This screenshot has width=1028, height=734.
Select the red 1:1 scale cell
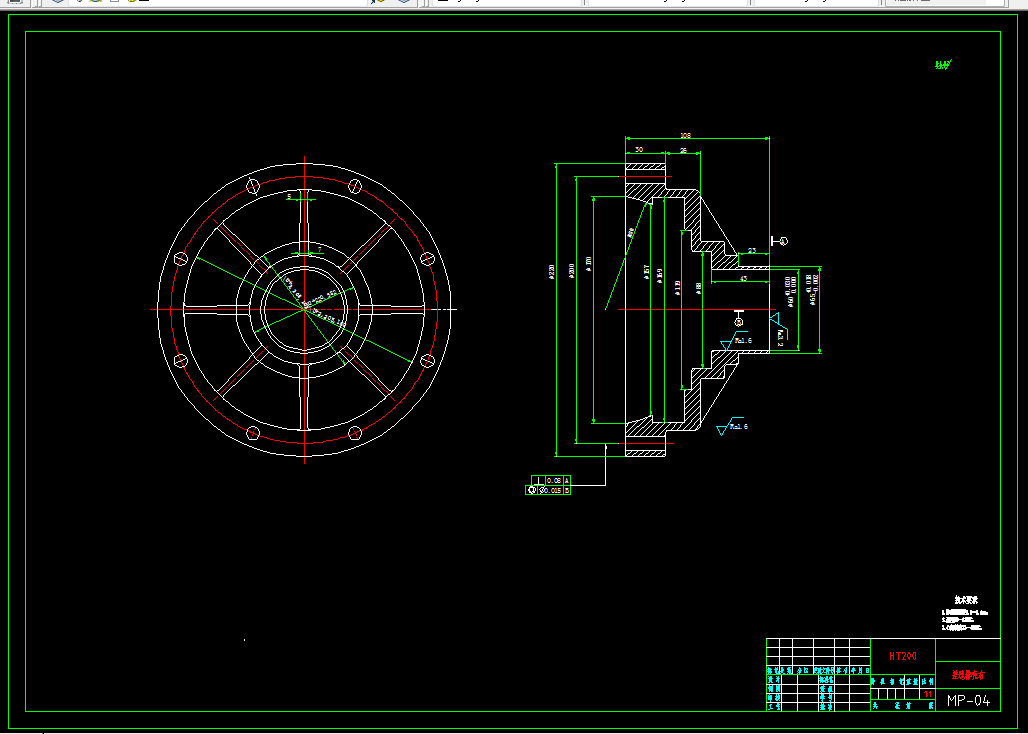[928, 693]
